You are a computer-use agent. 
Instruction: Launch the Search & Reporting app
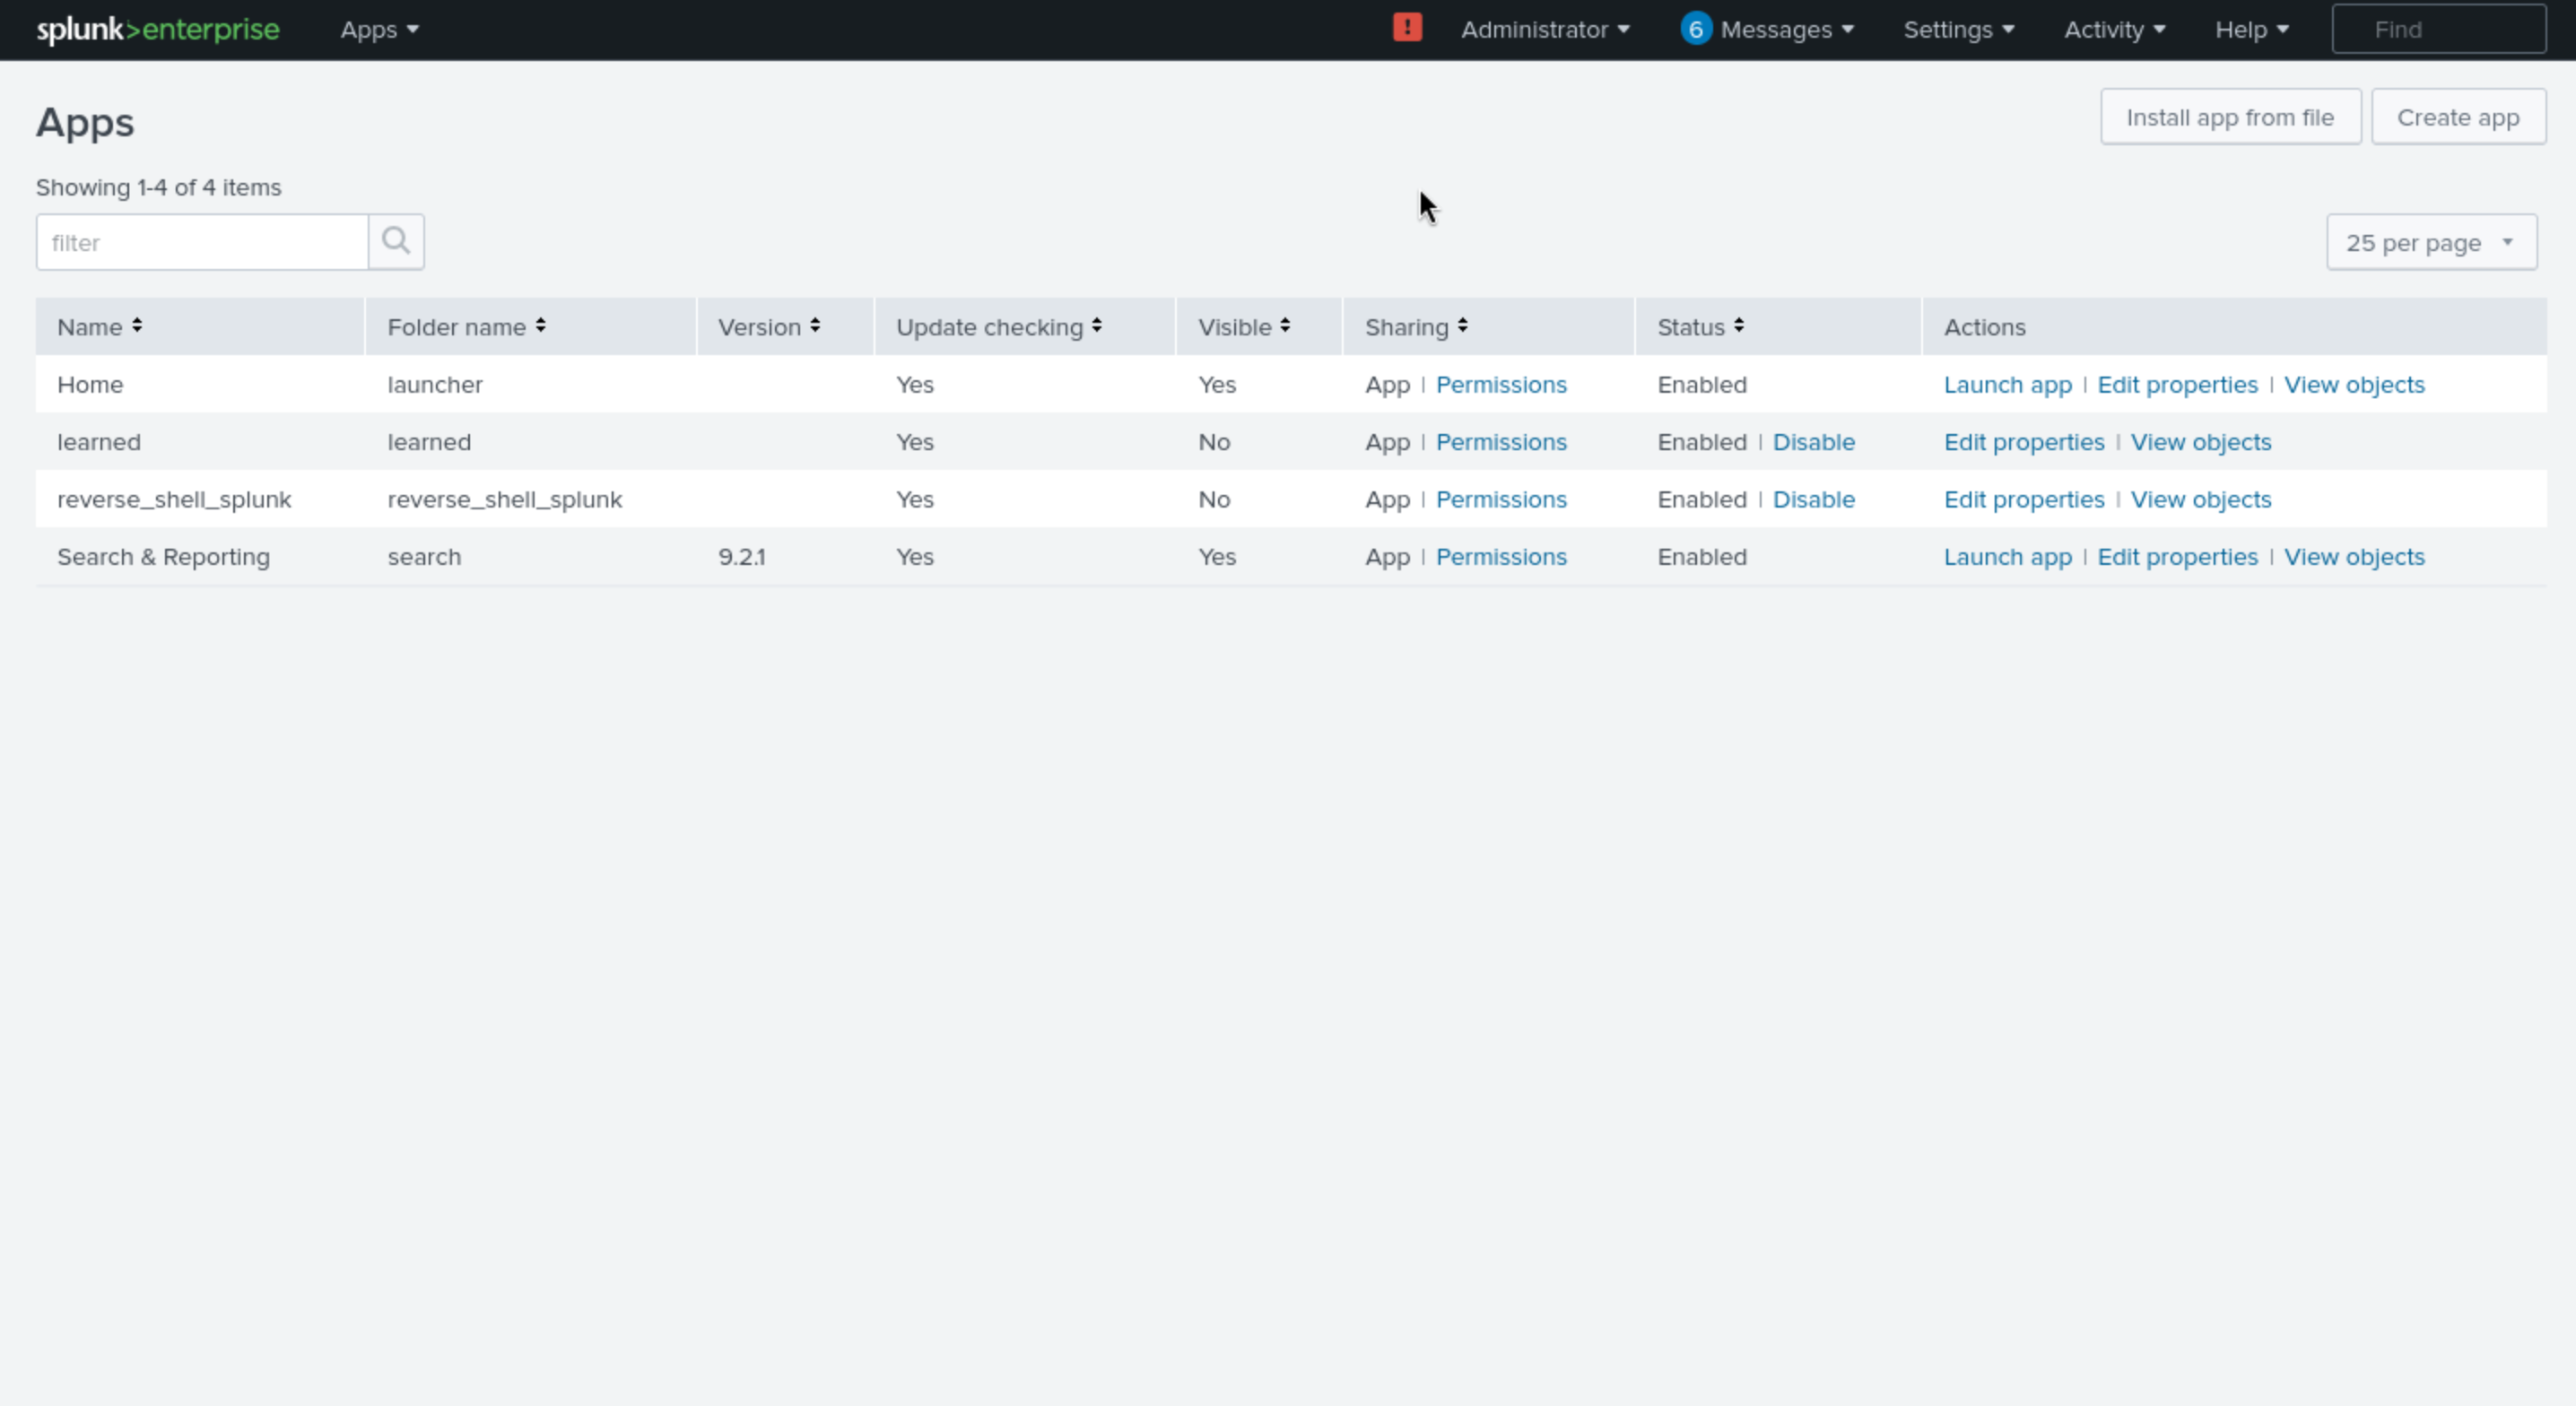coord(2007,557)
